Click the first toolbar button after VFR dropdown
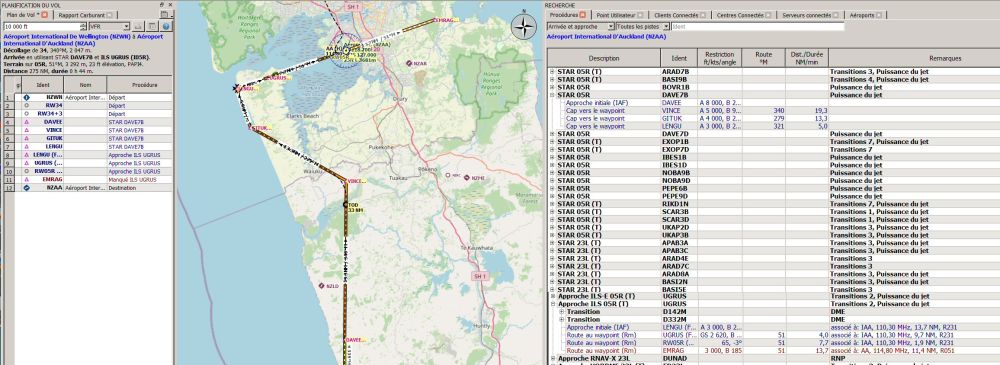Screen dimensions: 1000x365 pos(138,27)
